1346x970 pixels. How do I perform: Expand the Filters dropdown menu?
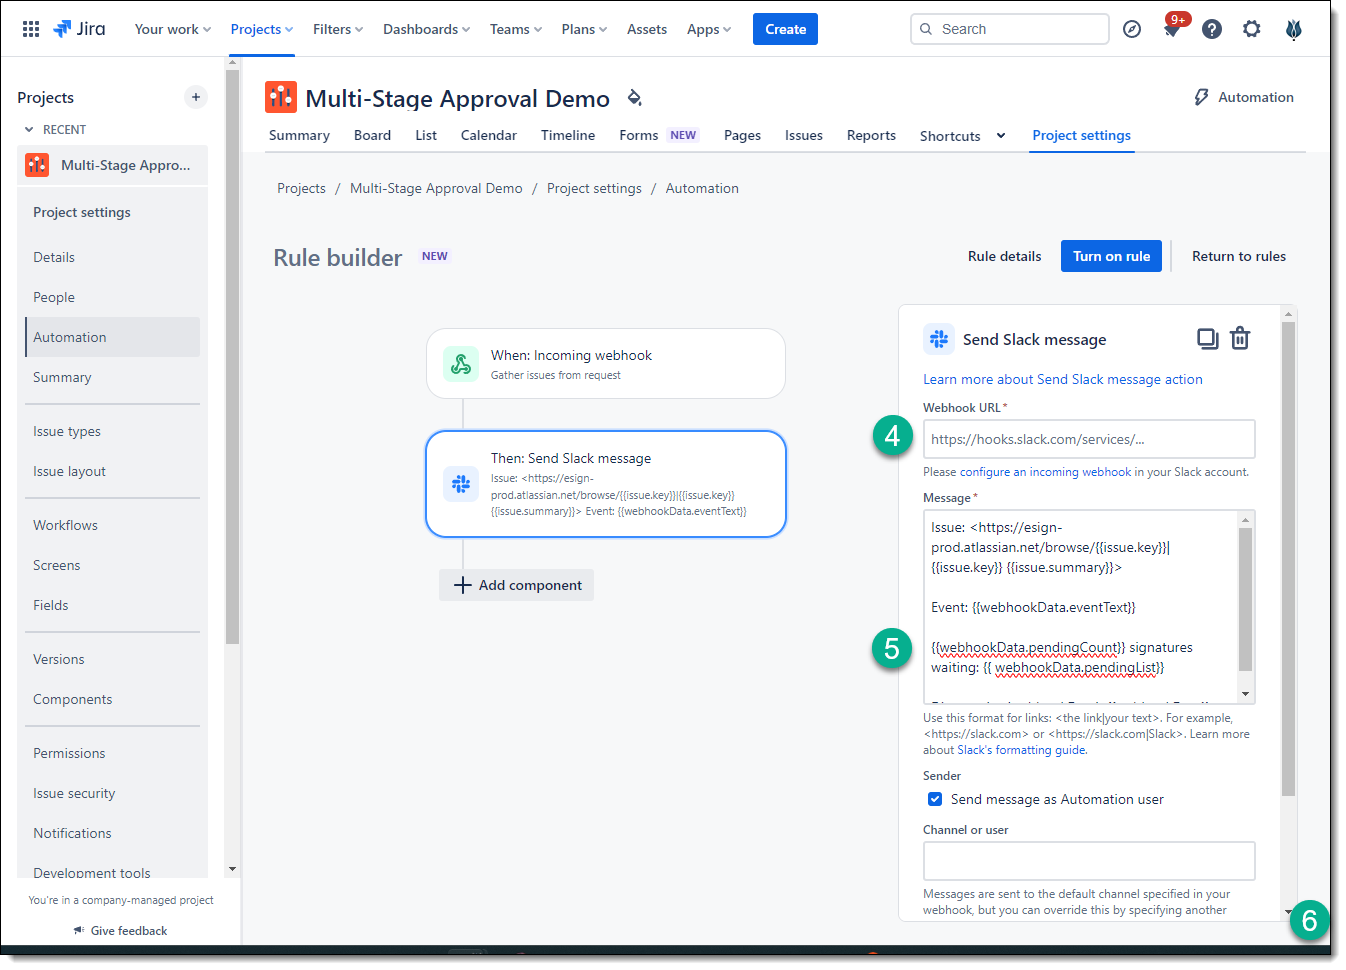tap(337, 29)
